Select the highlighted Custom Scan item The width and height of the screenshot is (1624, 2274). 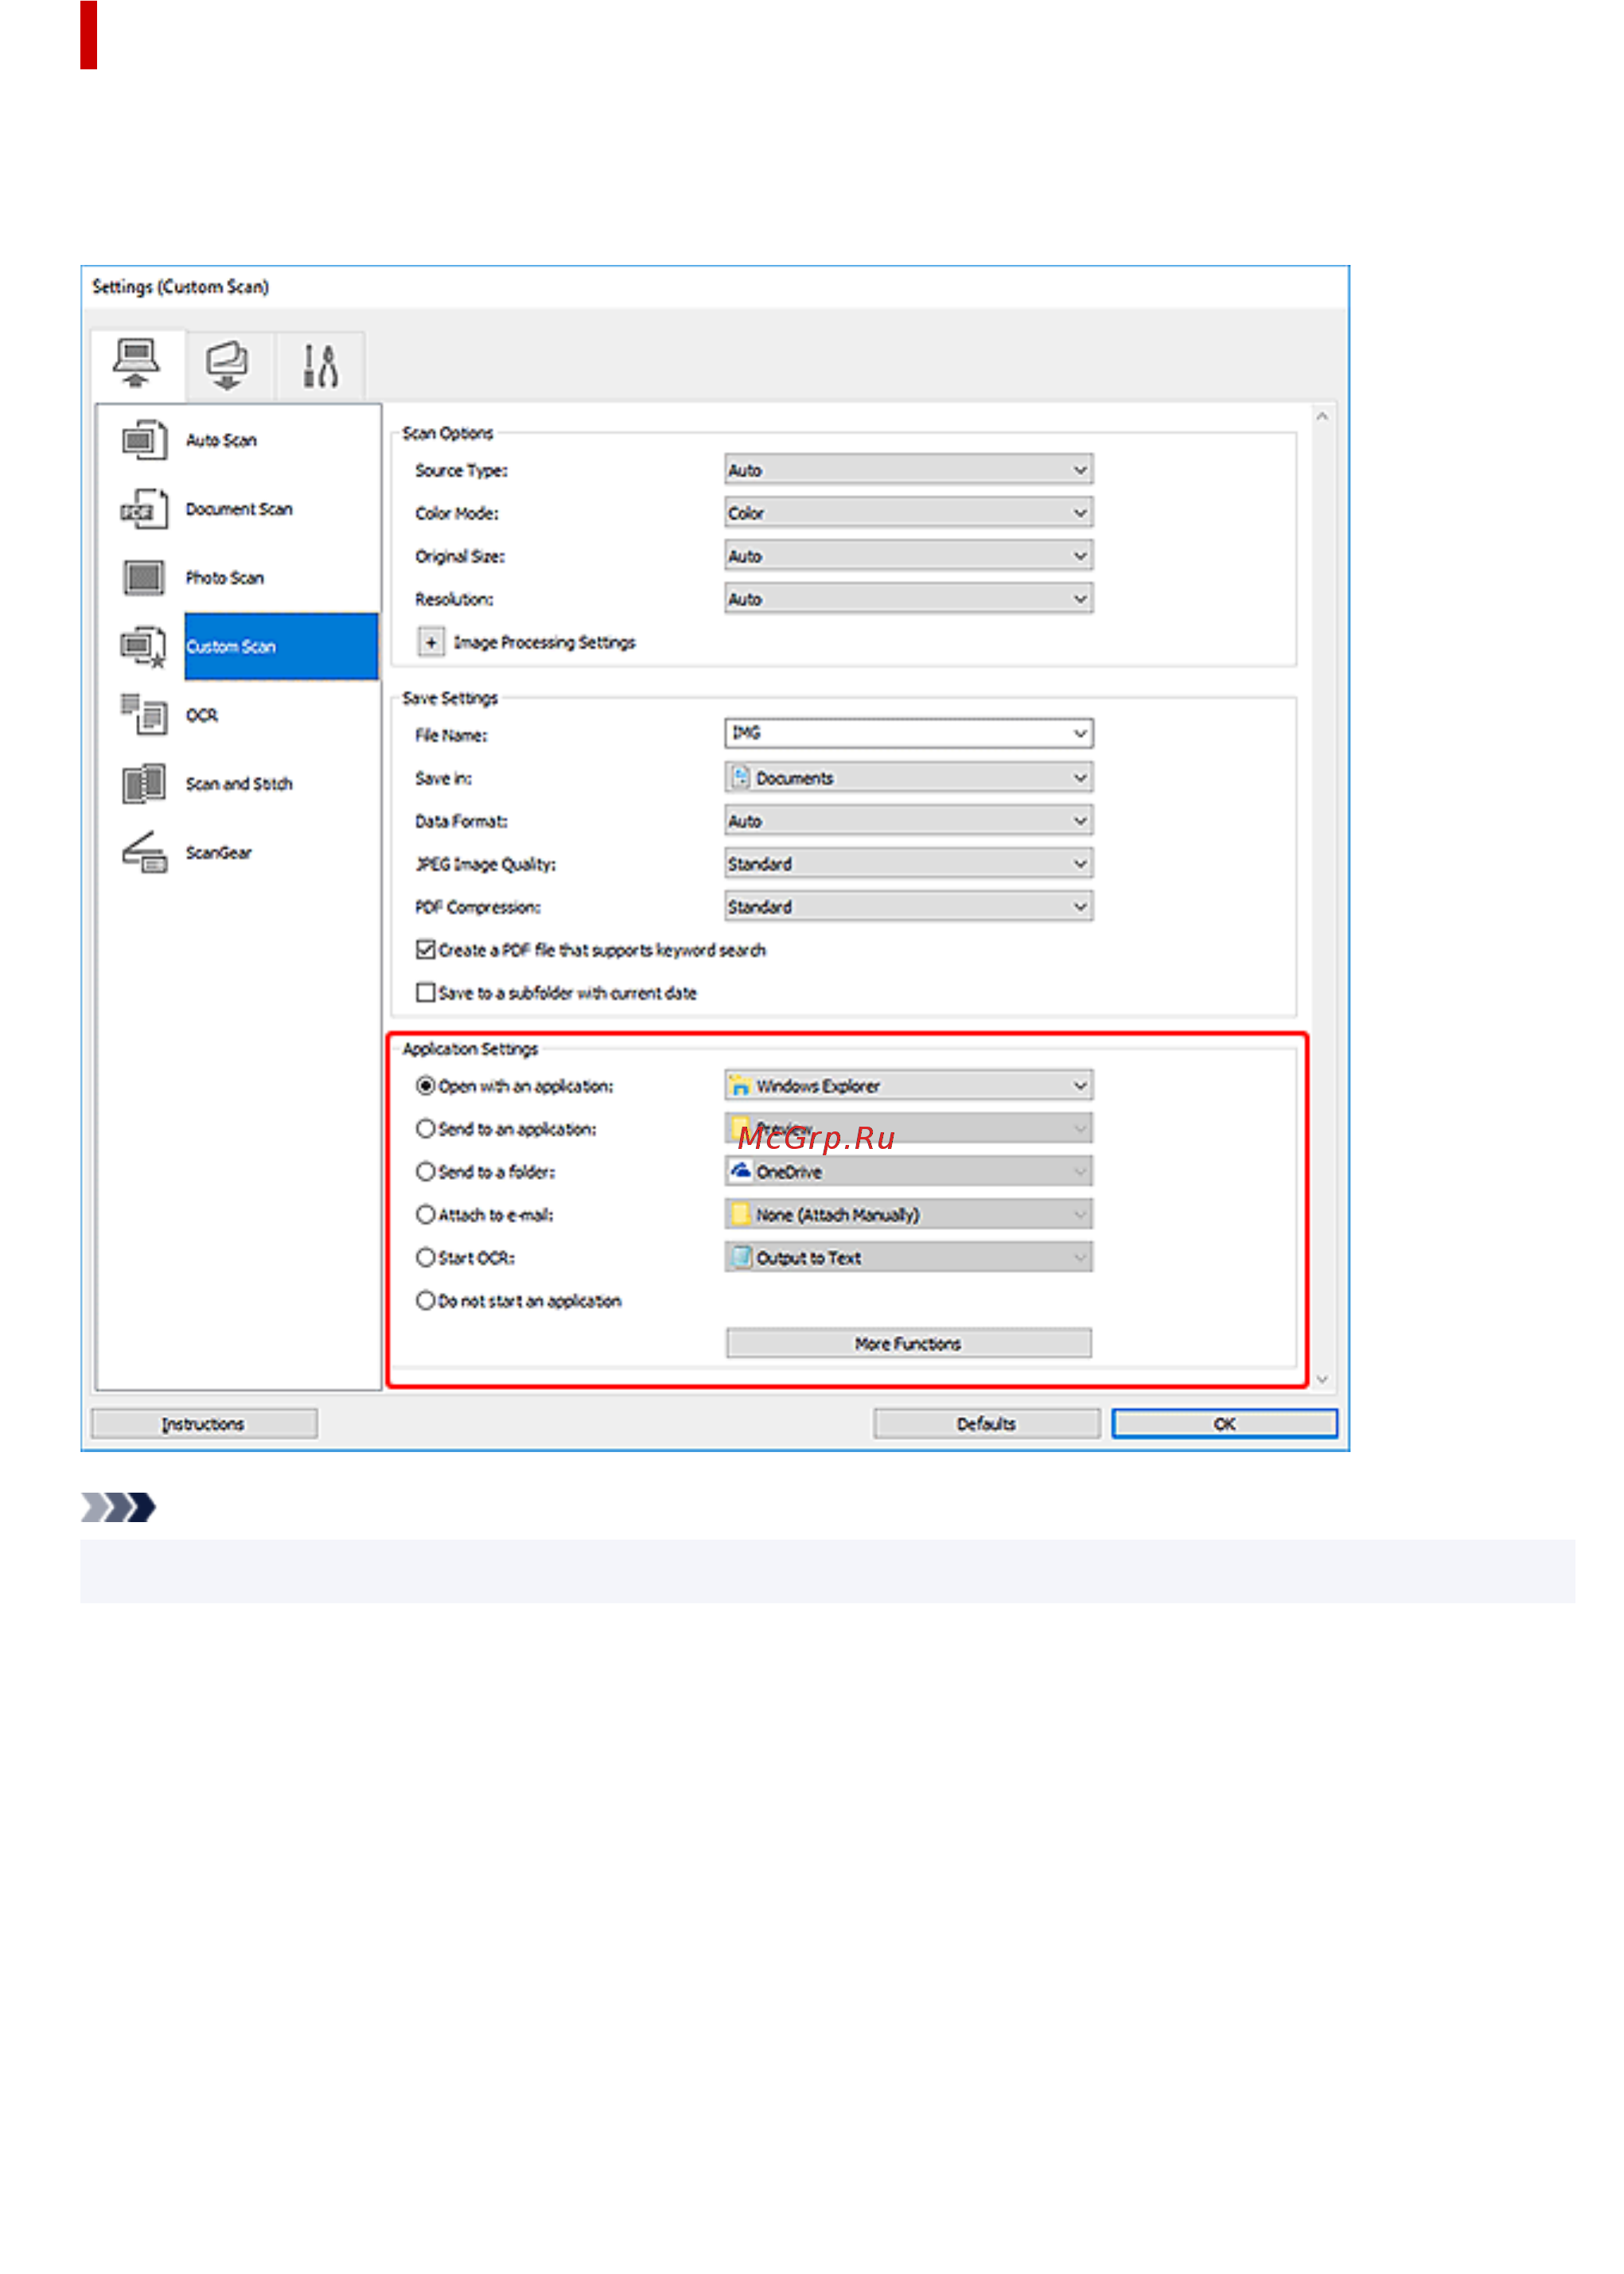coord(281,647)
